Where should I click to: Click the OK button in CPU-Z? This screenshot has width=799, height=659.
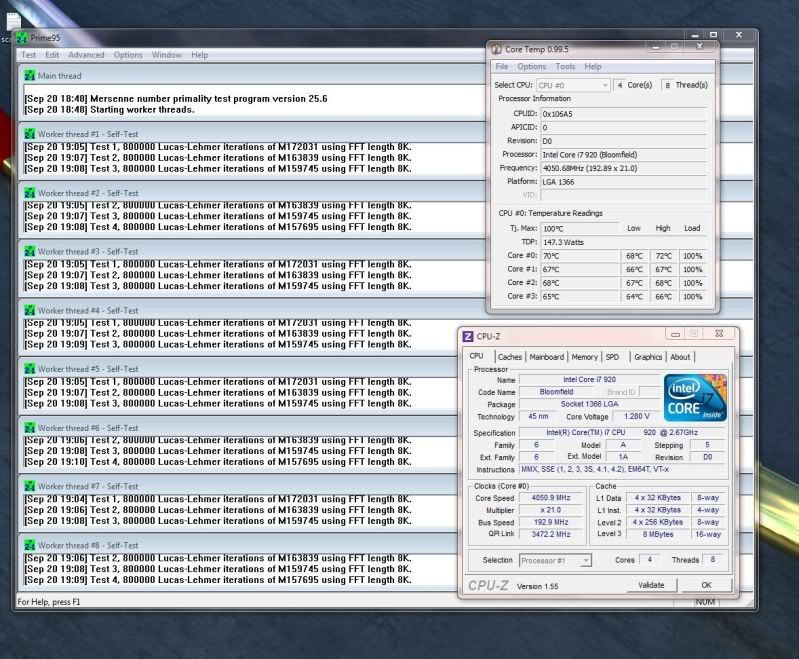[x=706, y=585]
